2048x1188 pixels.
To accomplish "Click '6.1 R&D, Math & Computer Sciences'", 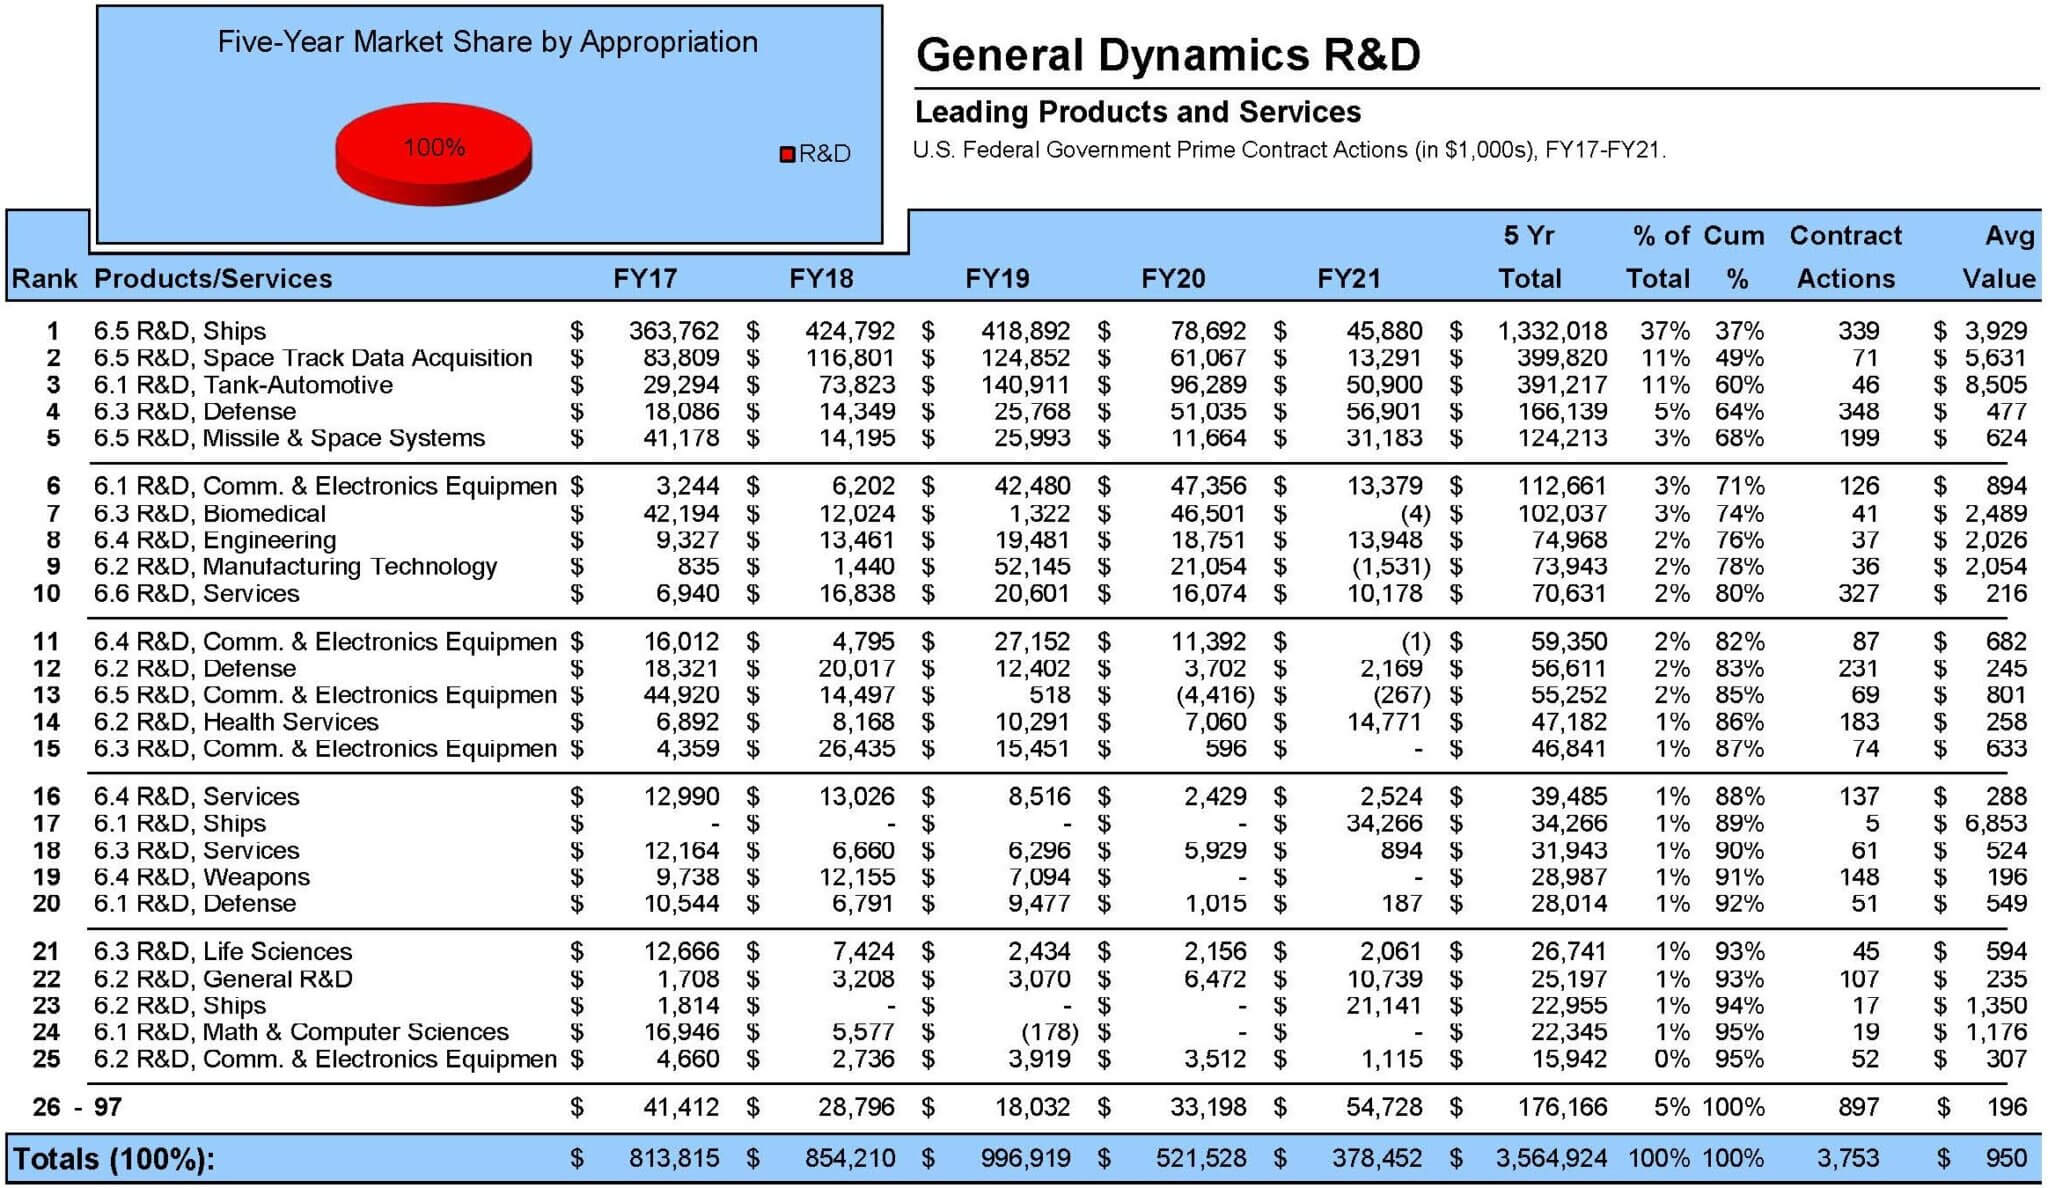I will click(x=301, y=1032).
